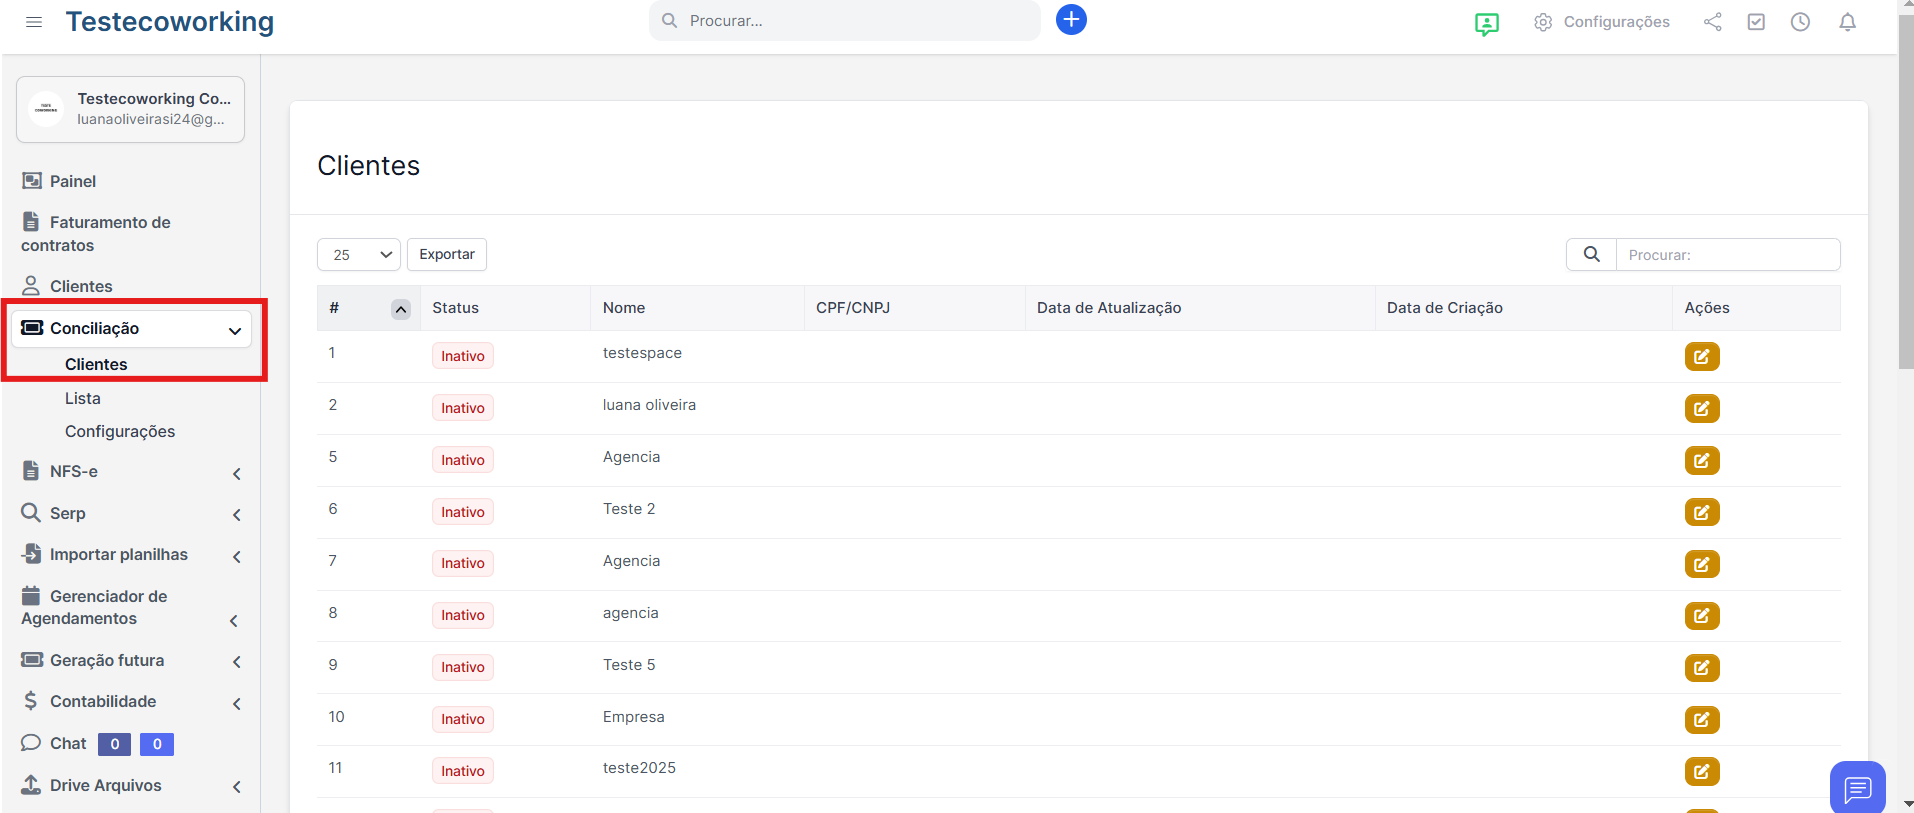Open the floating chat widget button
Viewport: 1914px width, 813px height.
coord(1857,788)
